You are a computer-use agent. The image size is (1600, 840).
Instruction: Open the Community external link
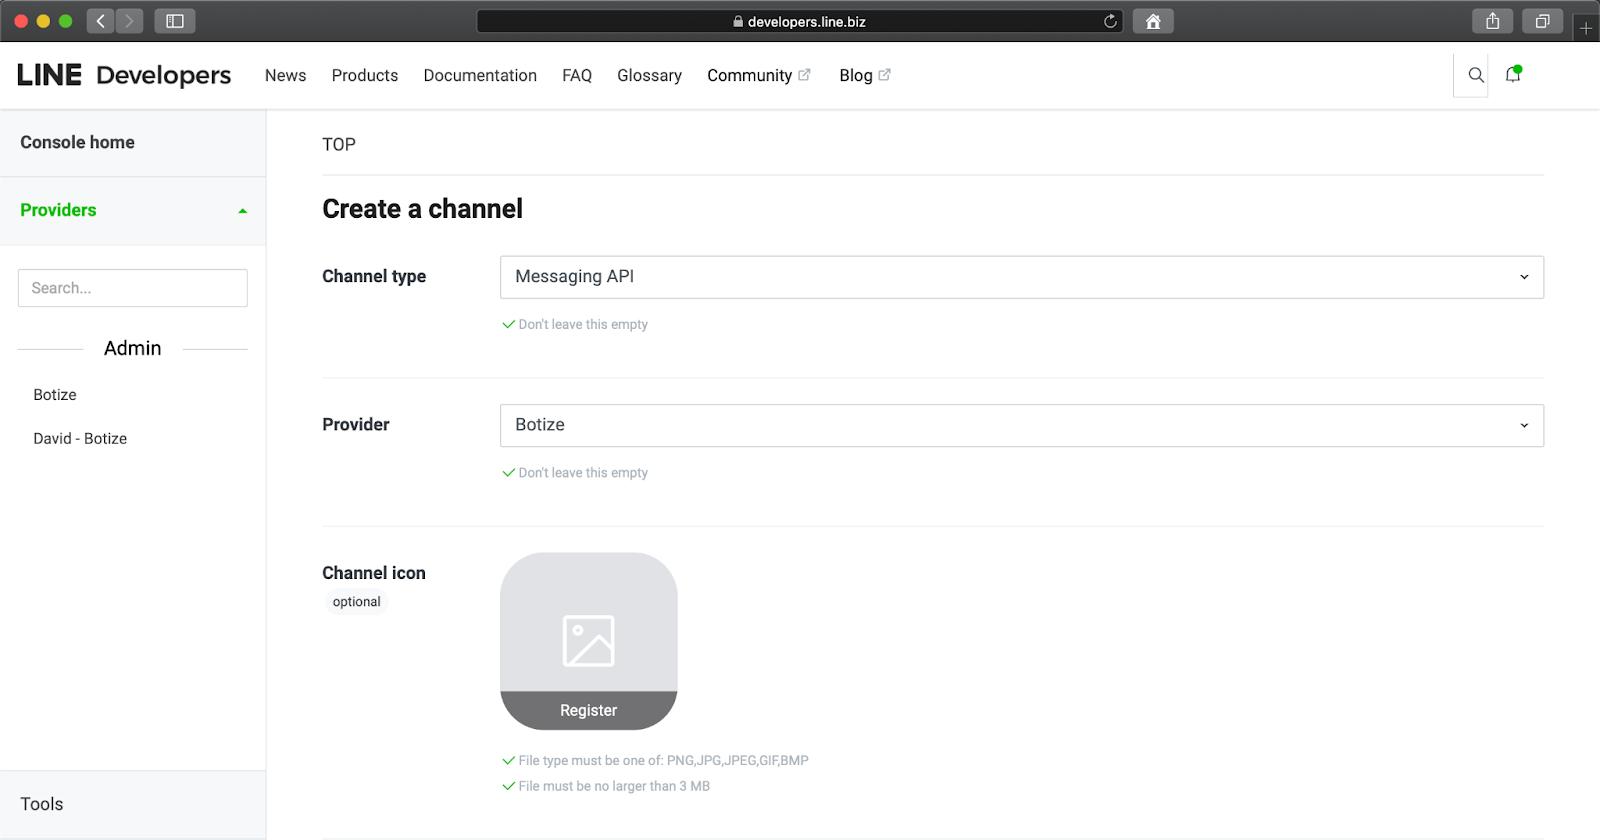(x=759, y=75)
